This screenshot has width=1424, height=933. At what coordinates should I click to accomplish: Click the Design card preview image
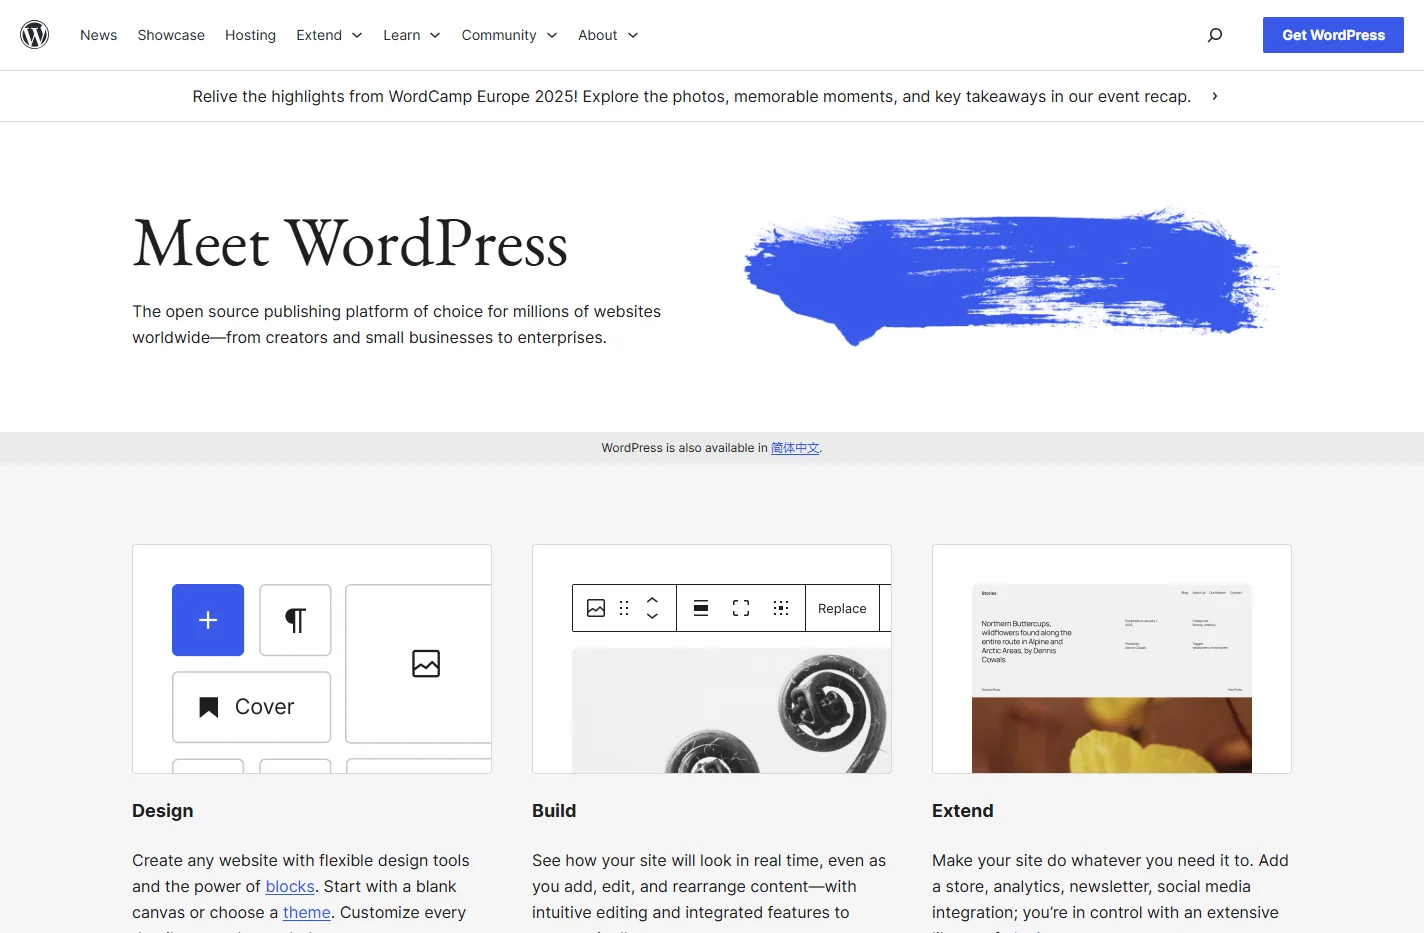pyautogui.click(x=312, y=659)
